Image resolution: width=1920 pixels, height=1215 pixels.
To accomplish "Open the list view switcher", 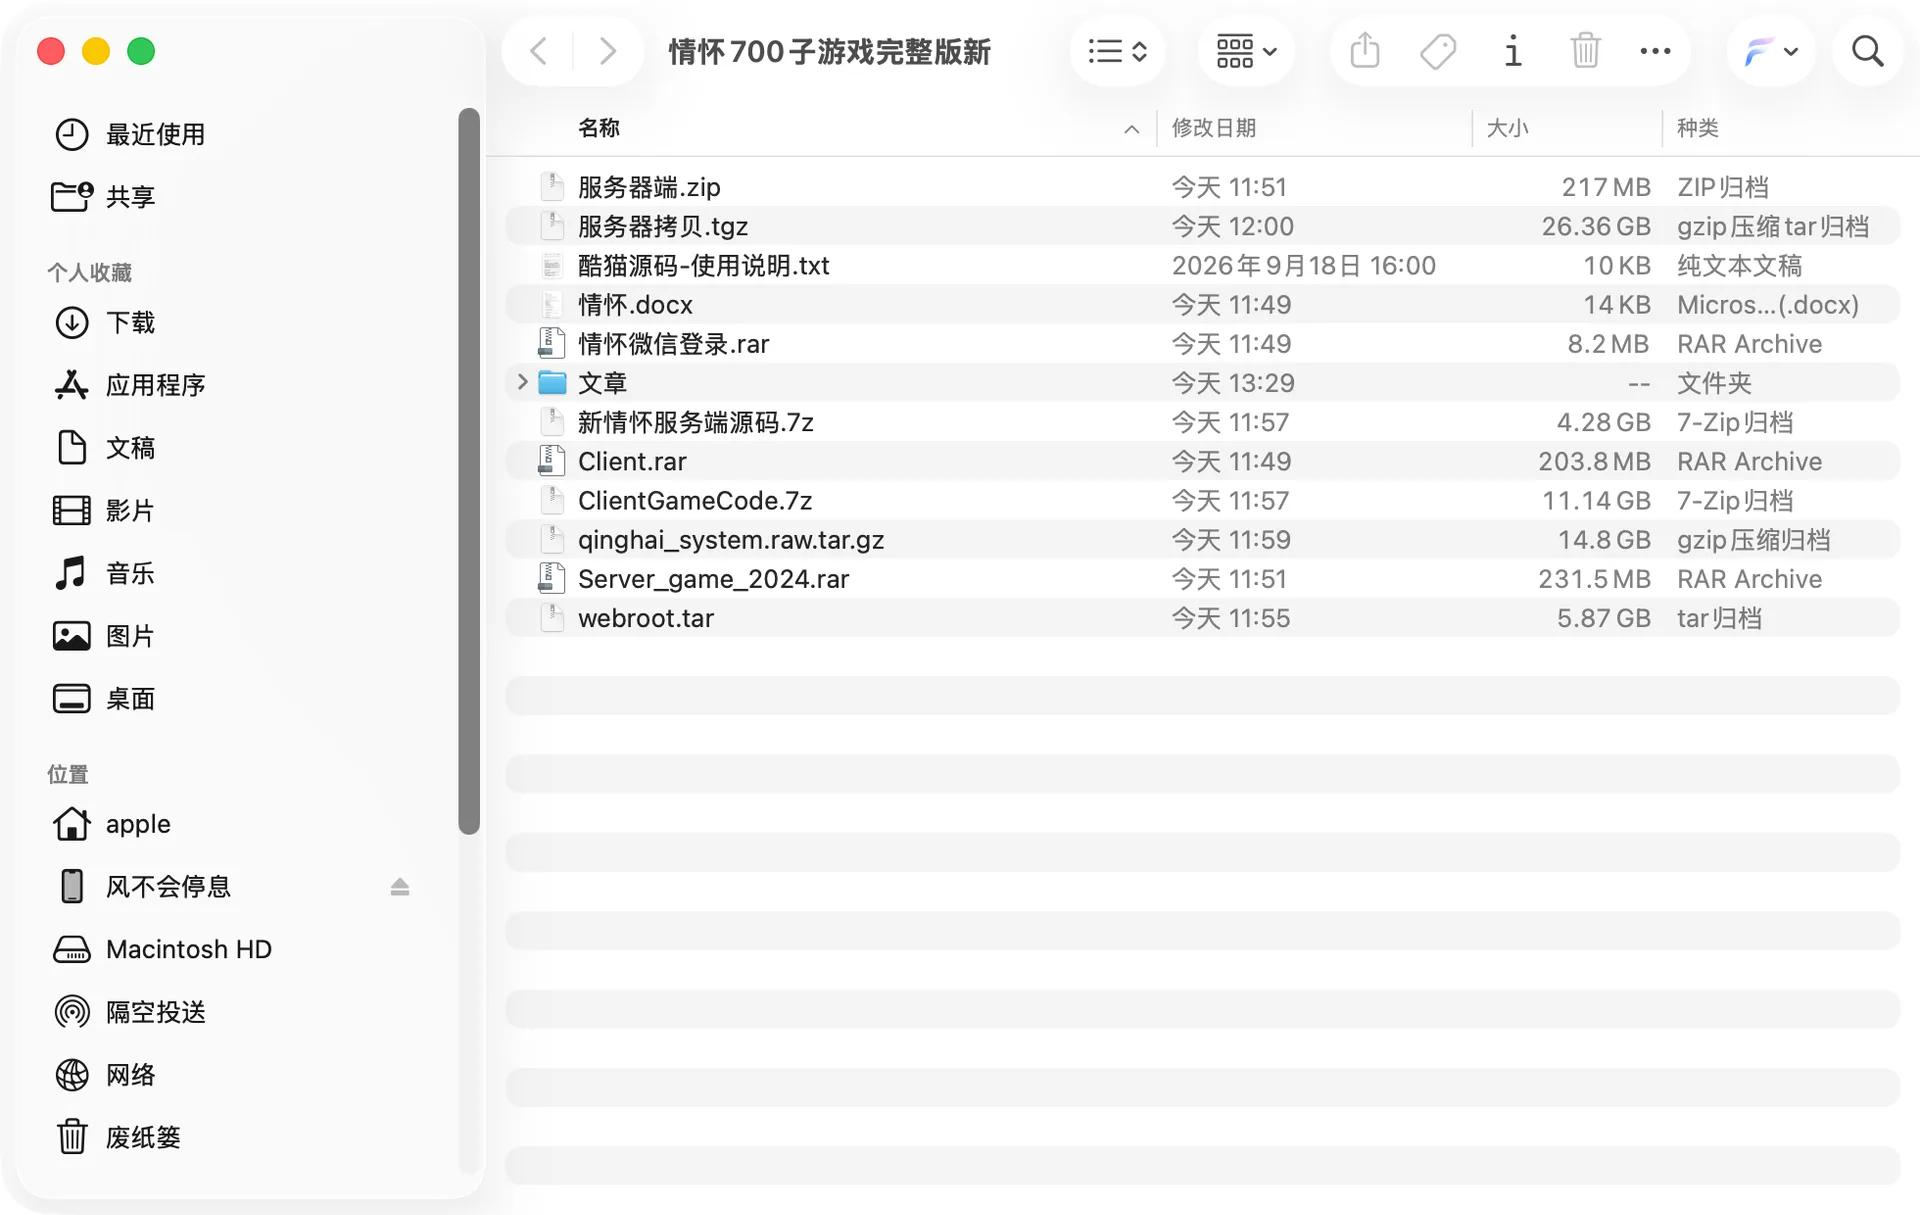I will (x=1117, y=51).
